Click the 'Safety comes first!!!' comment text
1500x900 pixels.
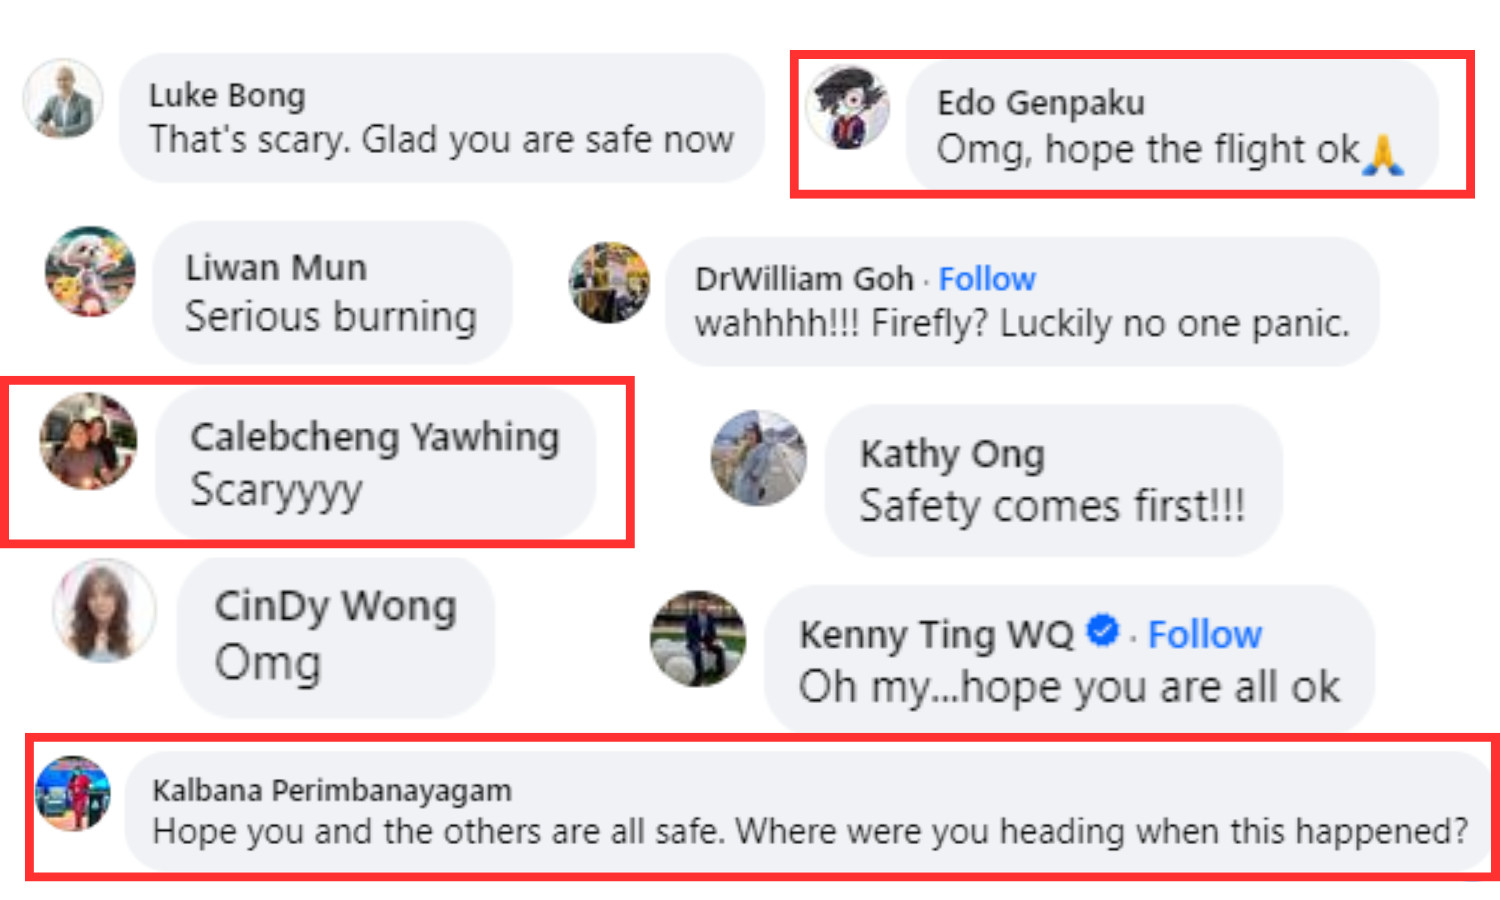click(x=1052, y=505)
